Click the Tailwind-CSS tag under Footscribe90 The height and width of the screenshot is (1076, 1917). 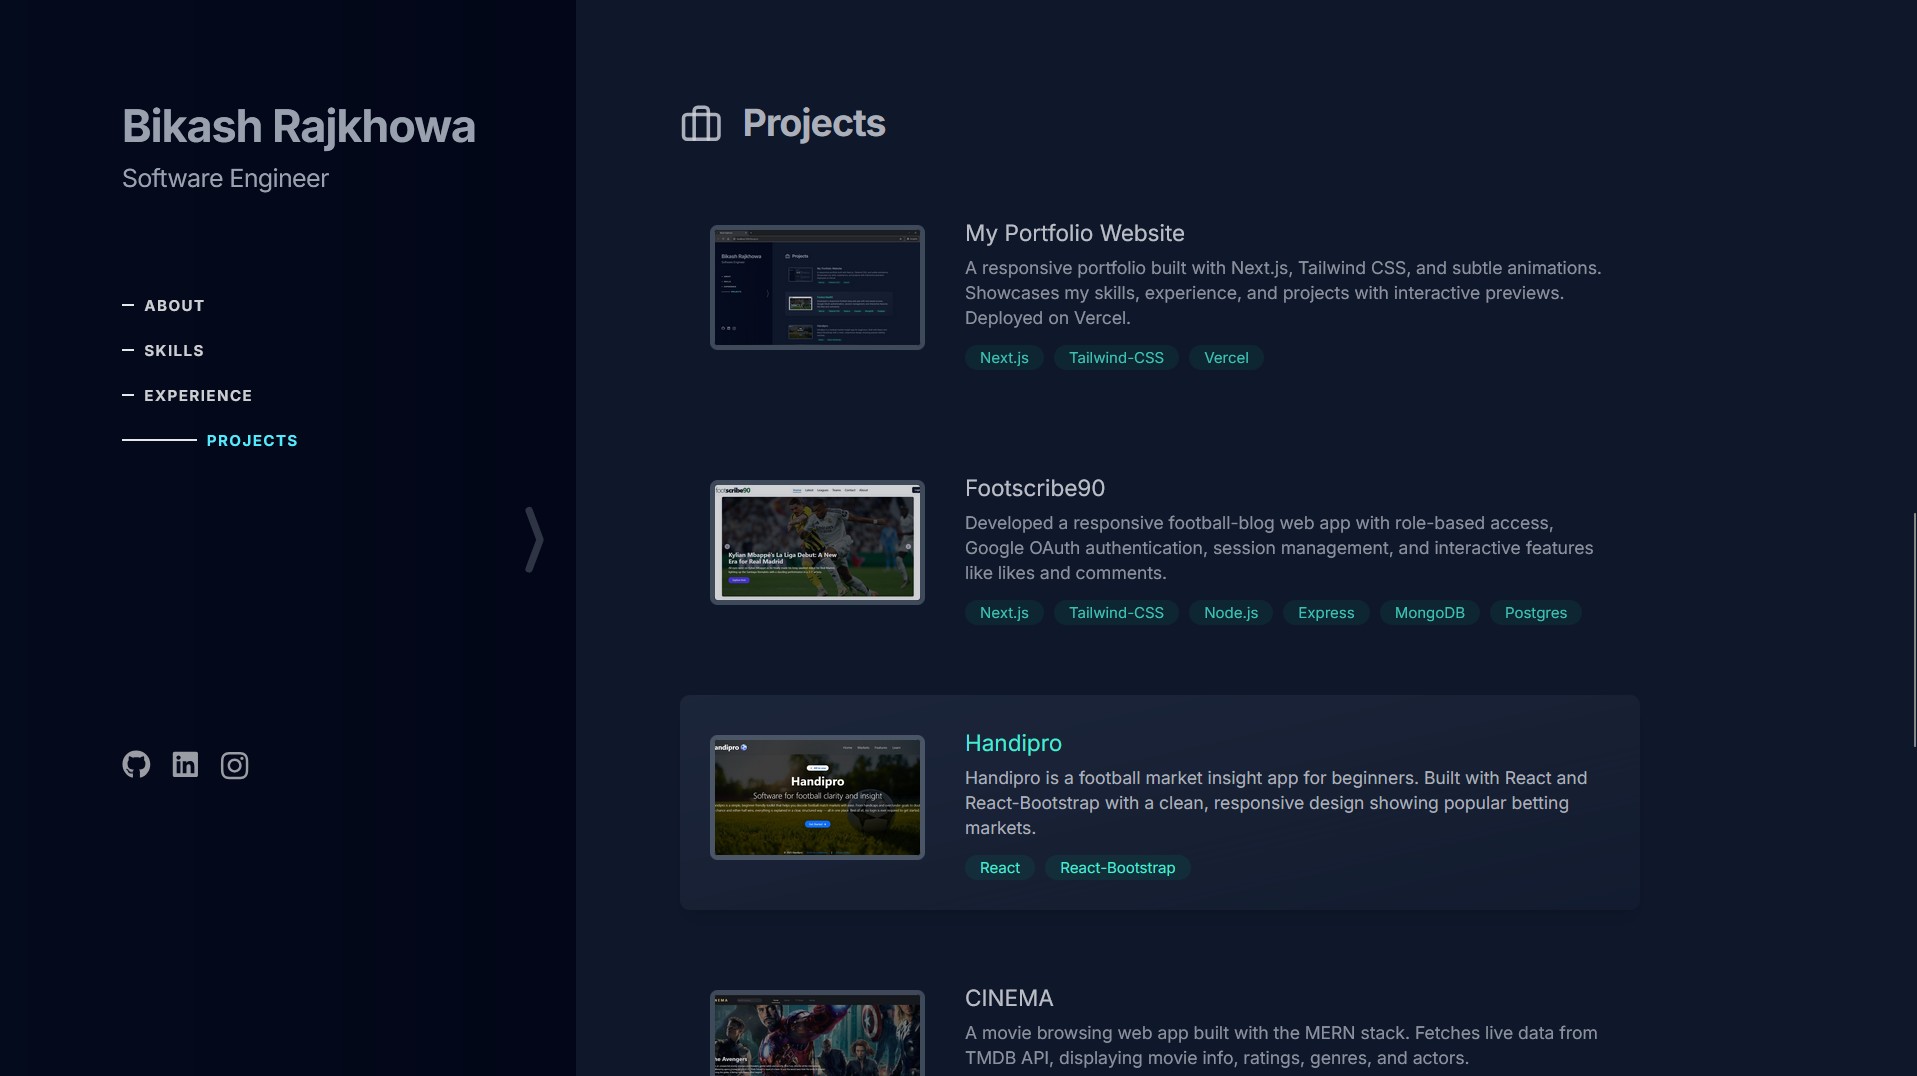1116,613
